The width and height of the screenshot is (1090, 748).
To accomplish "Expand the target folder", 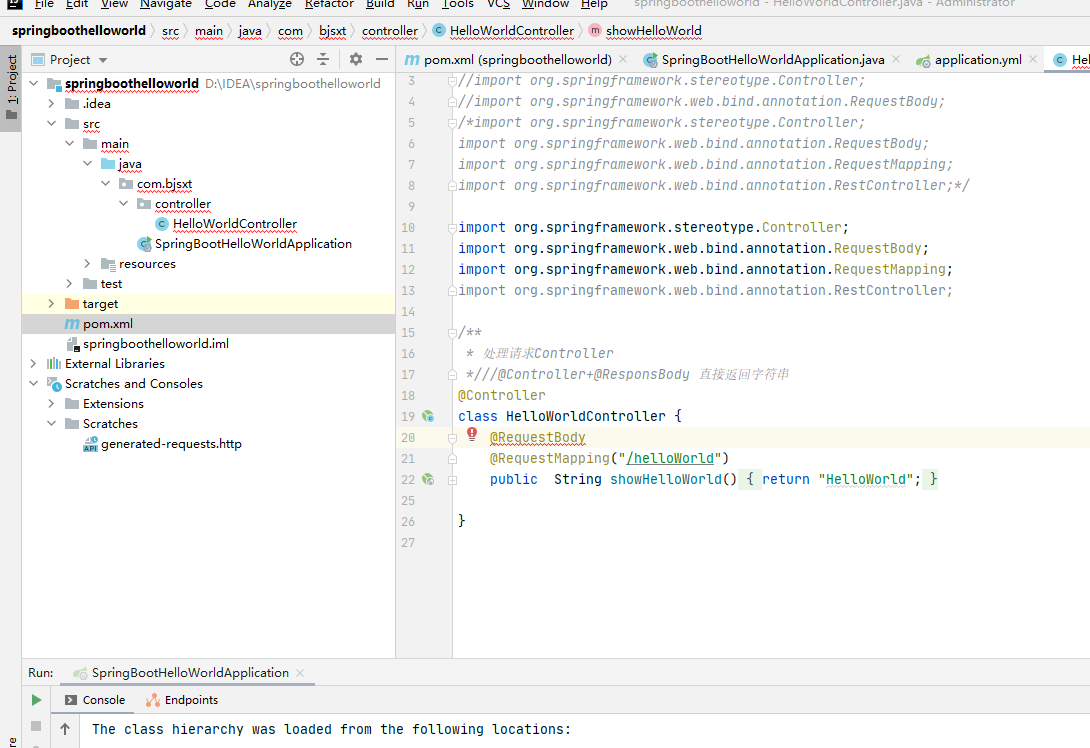I will point(51,304).
